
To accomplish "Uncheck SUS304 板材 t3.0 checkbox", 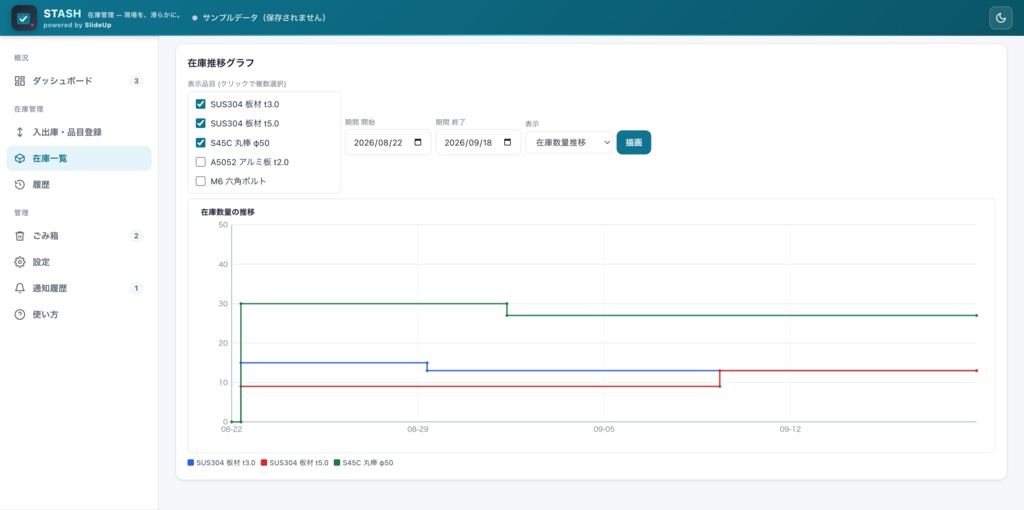I will [x=201, y=104].
